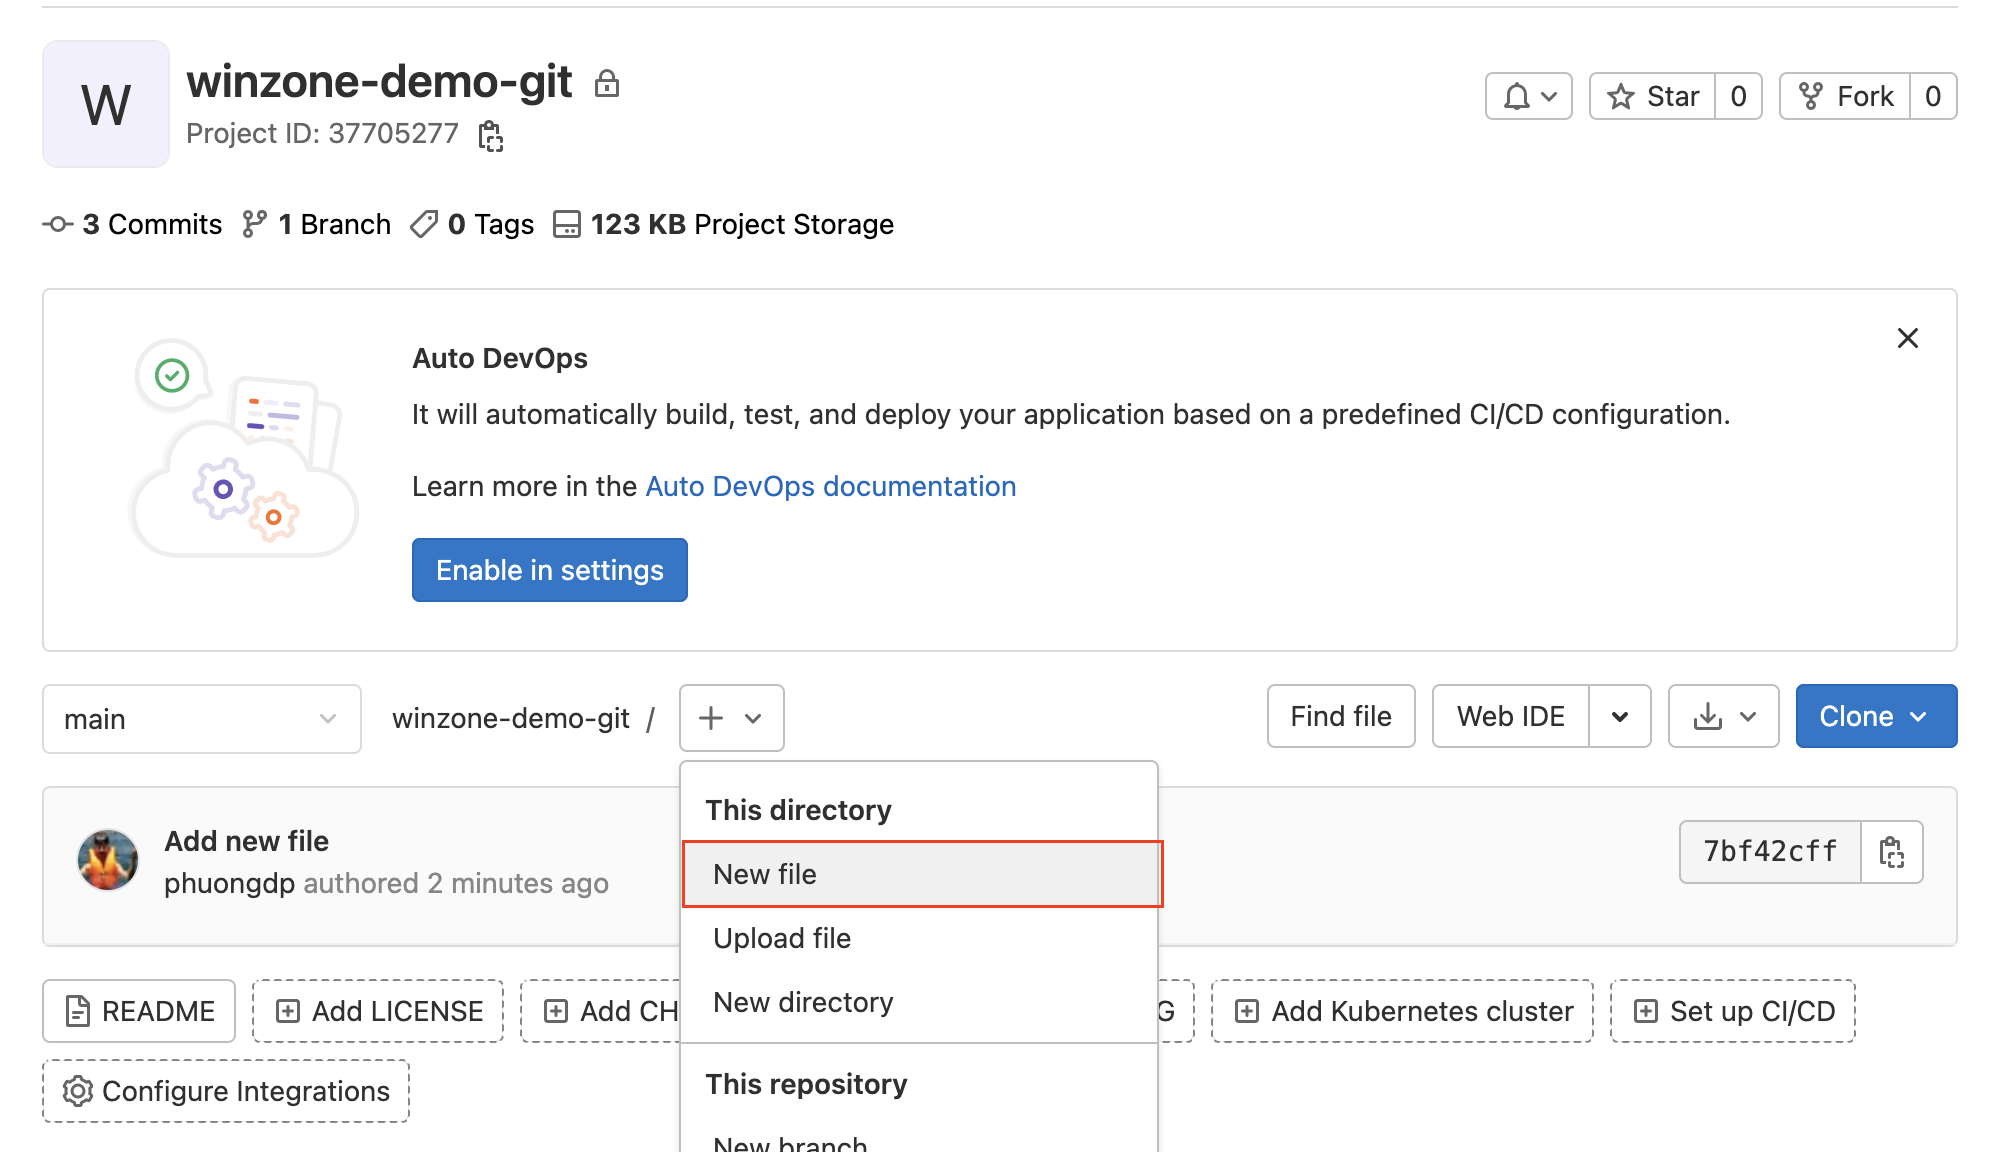Dismiss the Auto DevOps banner
This screenshot has width=2014, height=1152.
(x=1907, y=338)
